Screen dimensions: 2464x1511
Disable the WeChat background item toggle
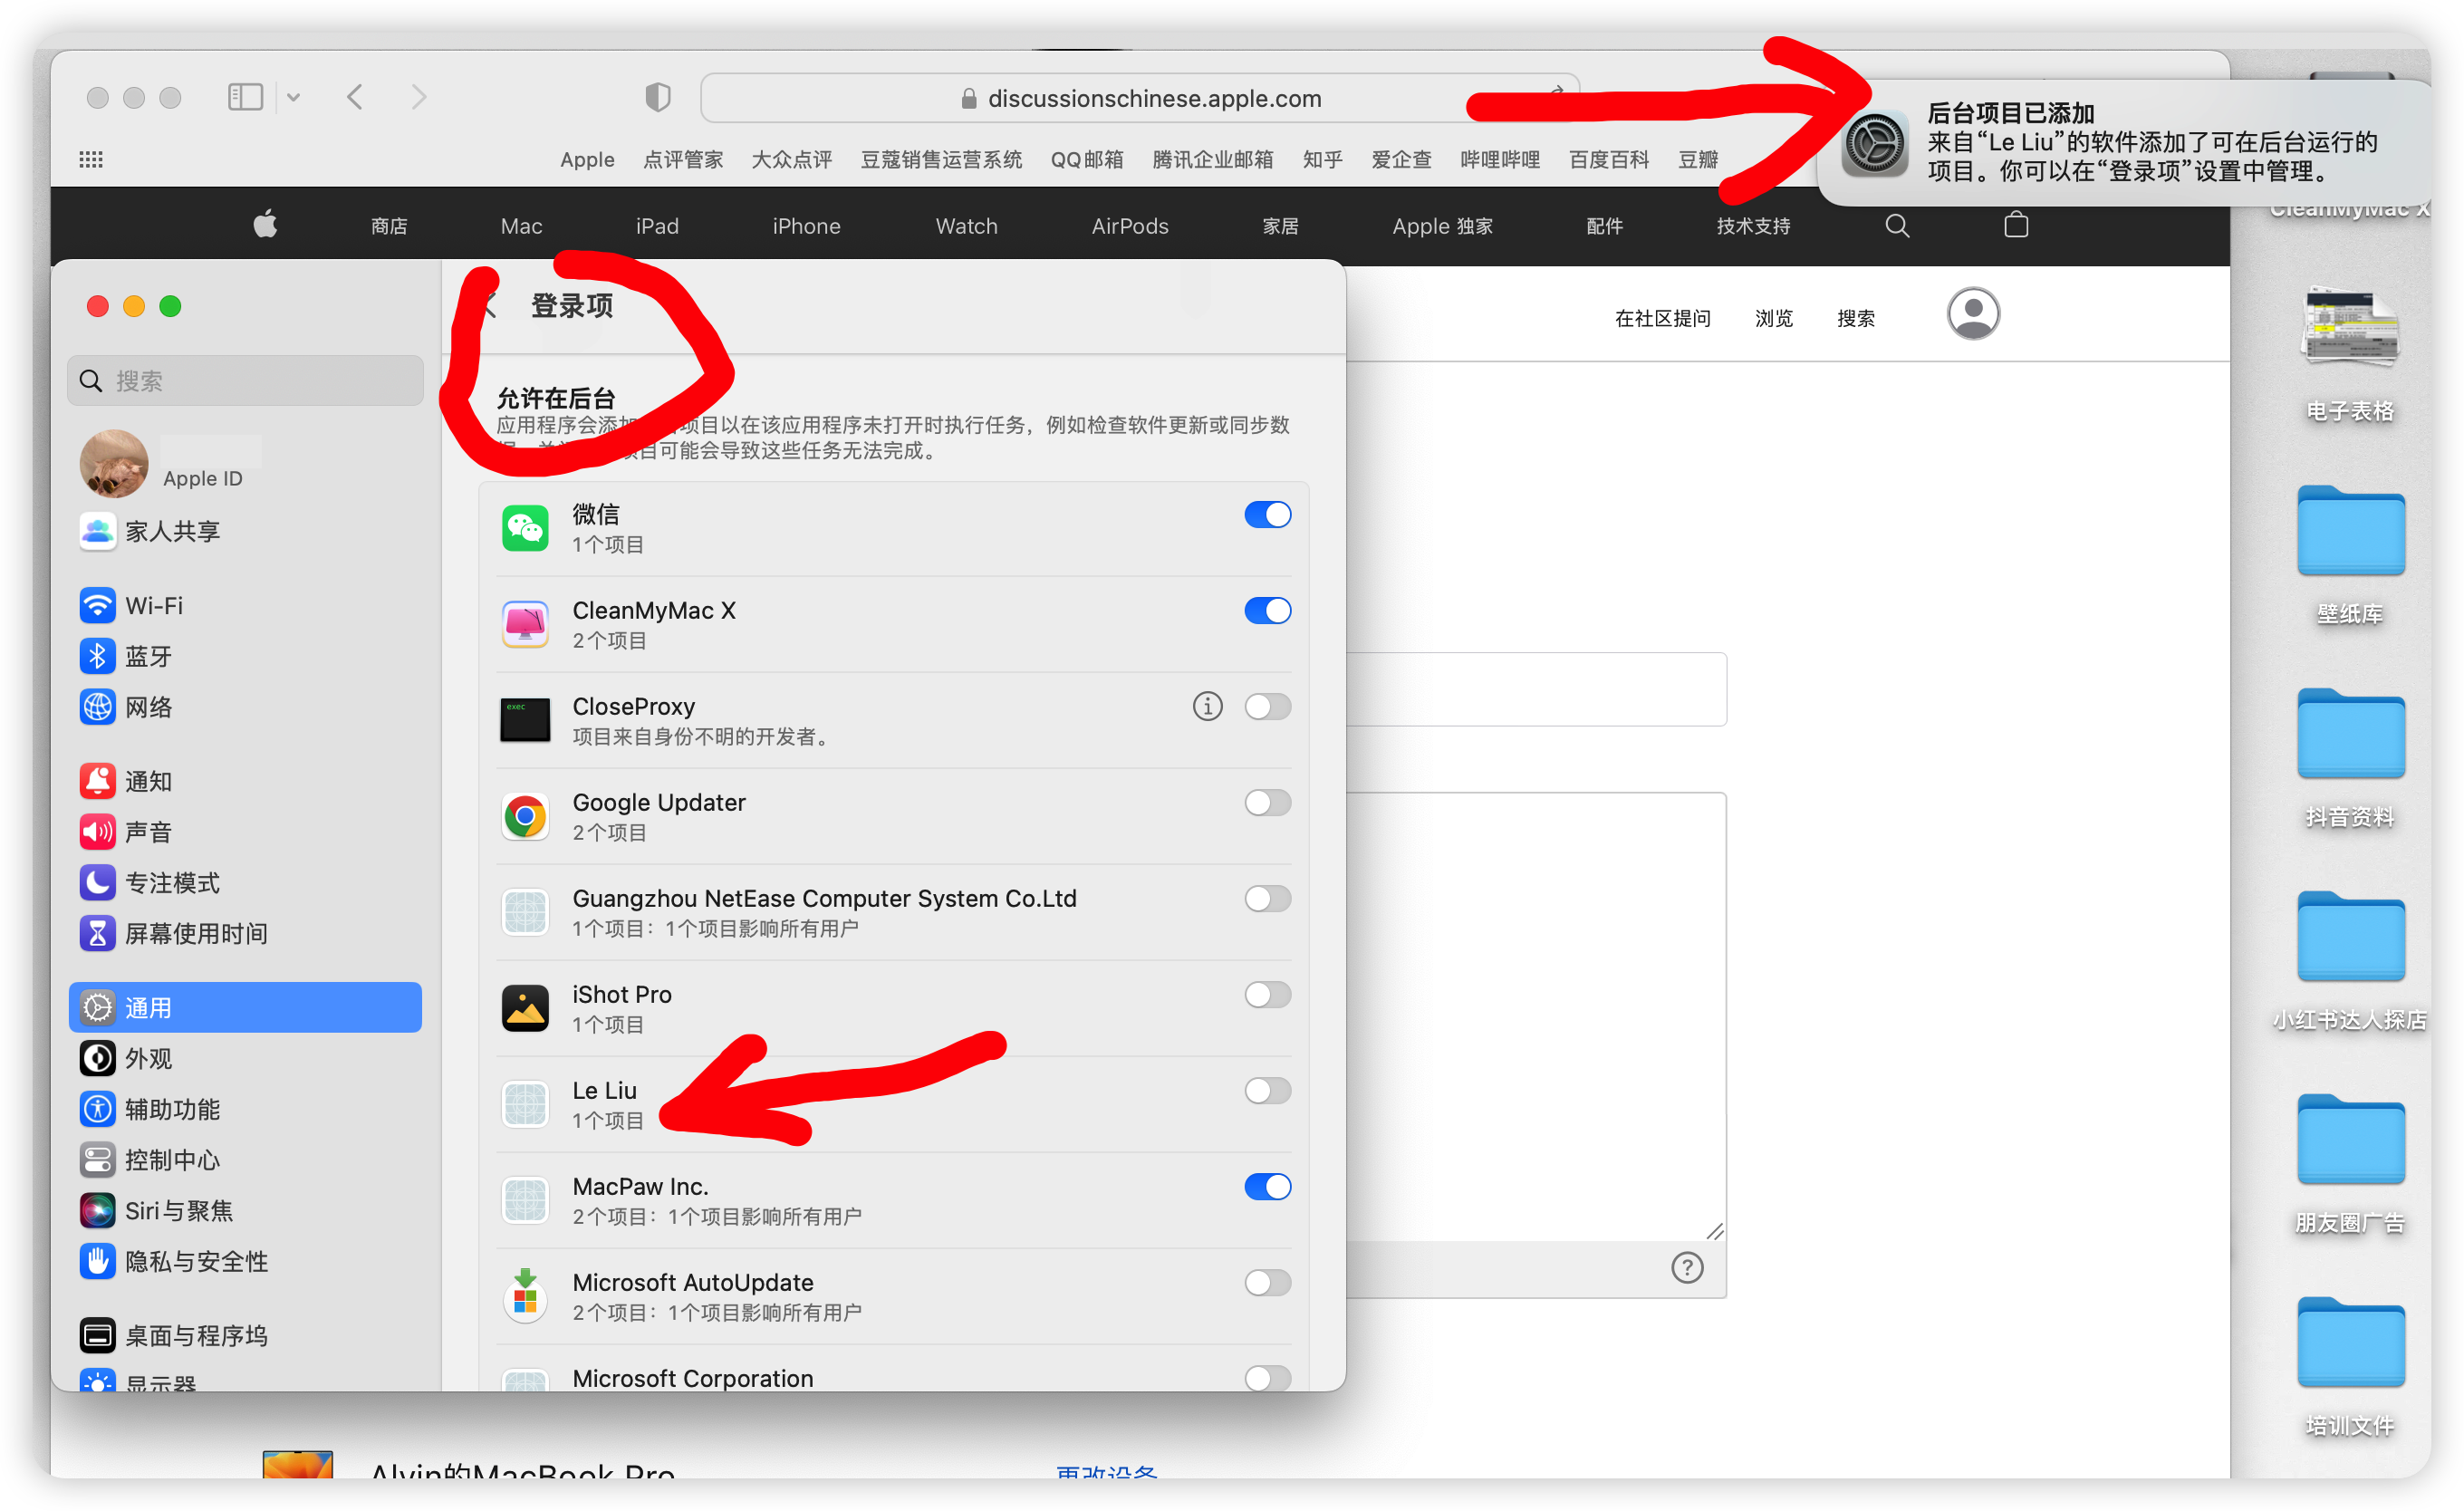point(1267,515)
